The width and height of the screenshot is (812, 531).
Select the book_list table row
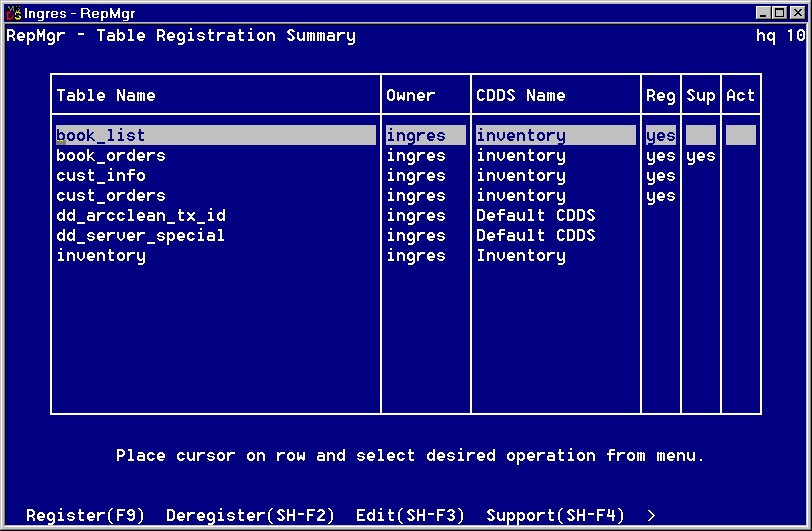pos(101,136)
